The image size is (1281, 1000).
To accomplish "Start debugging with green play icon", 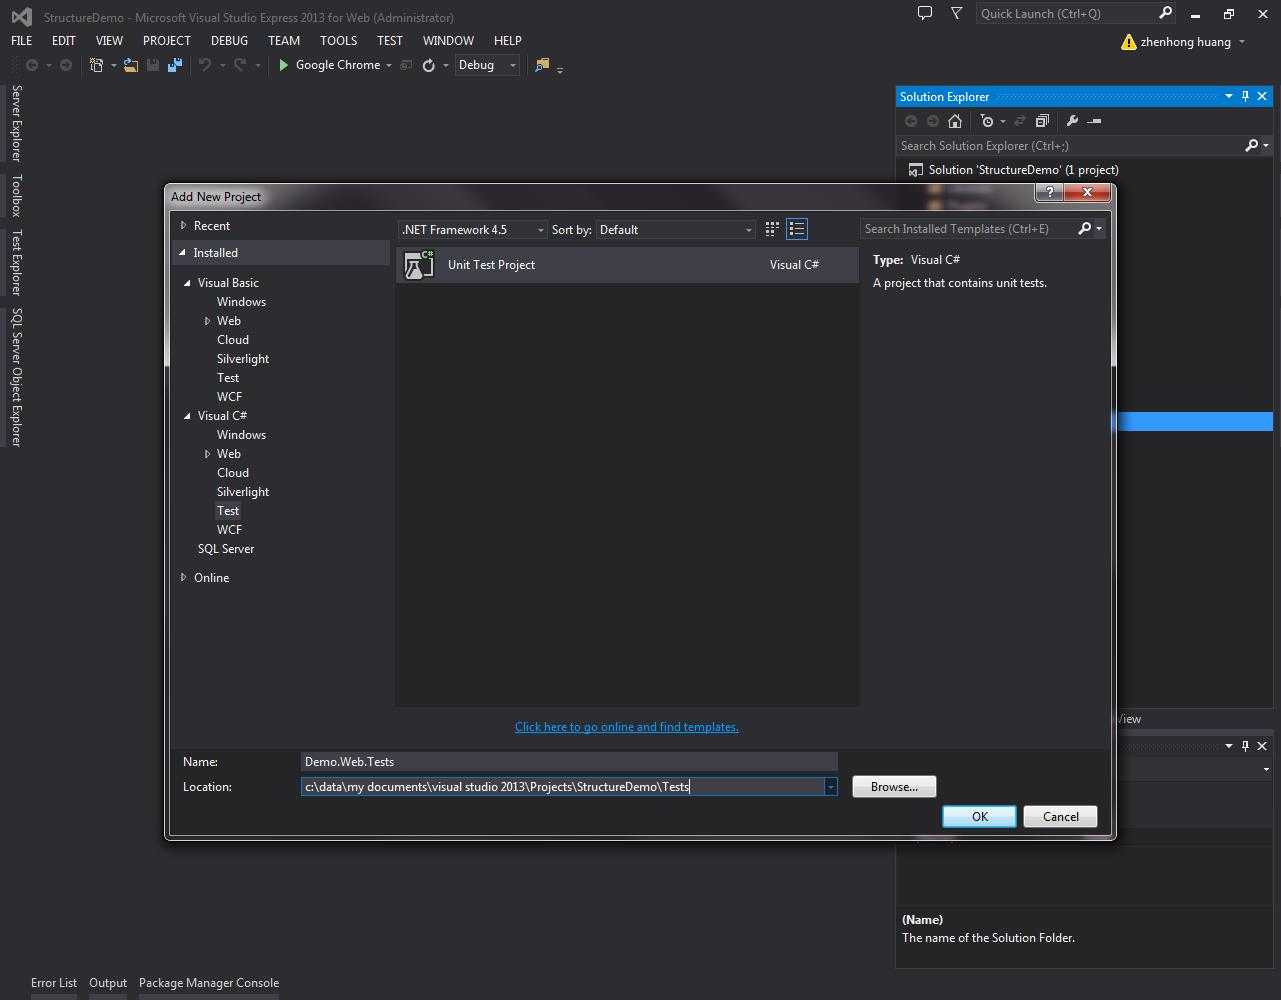I will tap(284, 65).
